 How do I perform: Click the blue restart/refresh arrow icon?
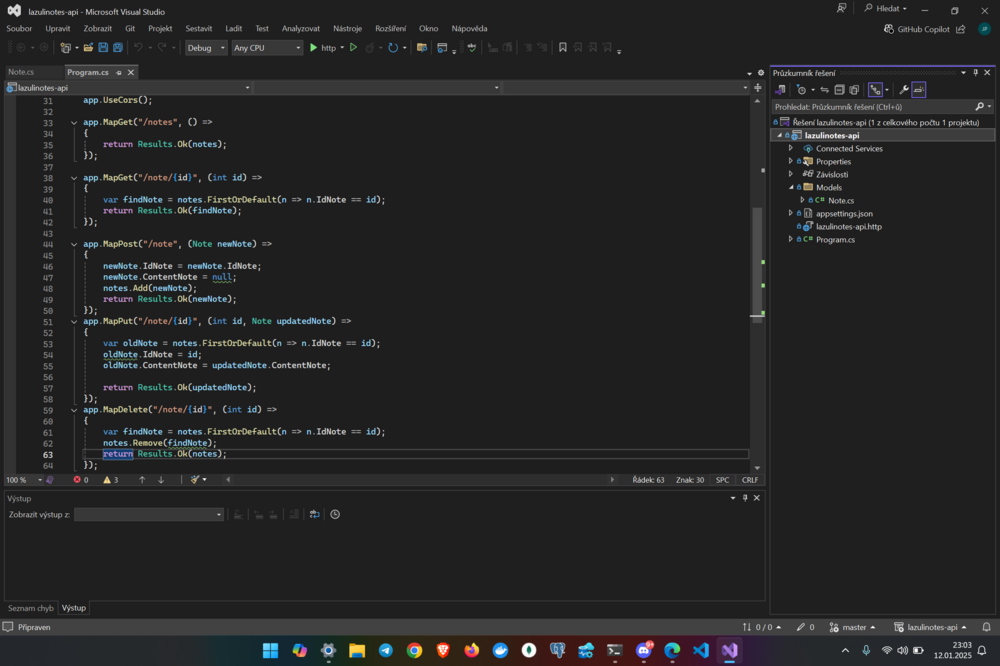393,48
